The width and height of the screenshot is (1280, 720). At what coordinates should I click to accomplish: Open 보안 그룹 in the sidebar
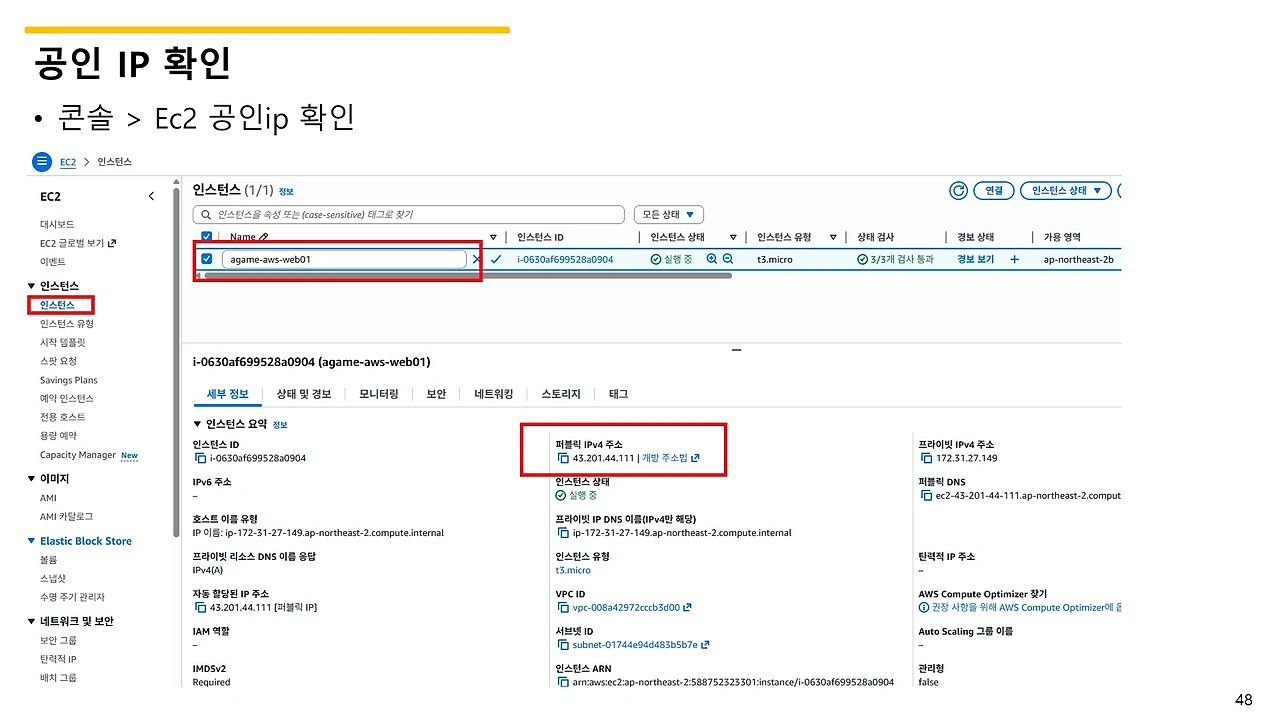58,640
